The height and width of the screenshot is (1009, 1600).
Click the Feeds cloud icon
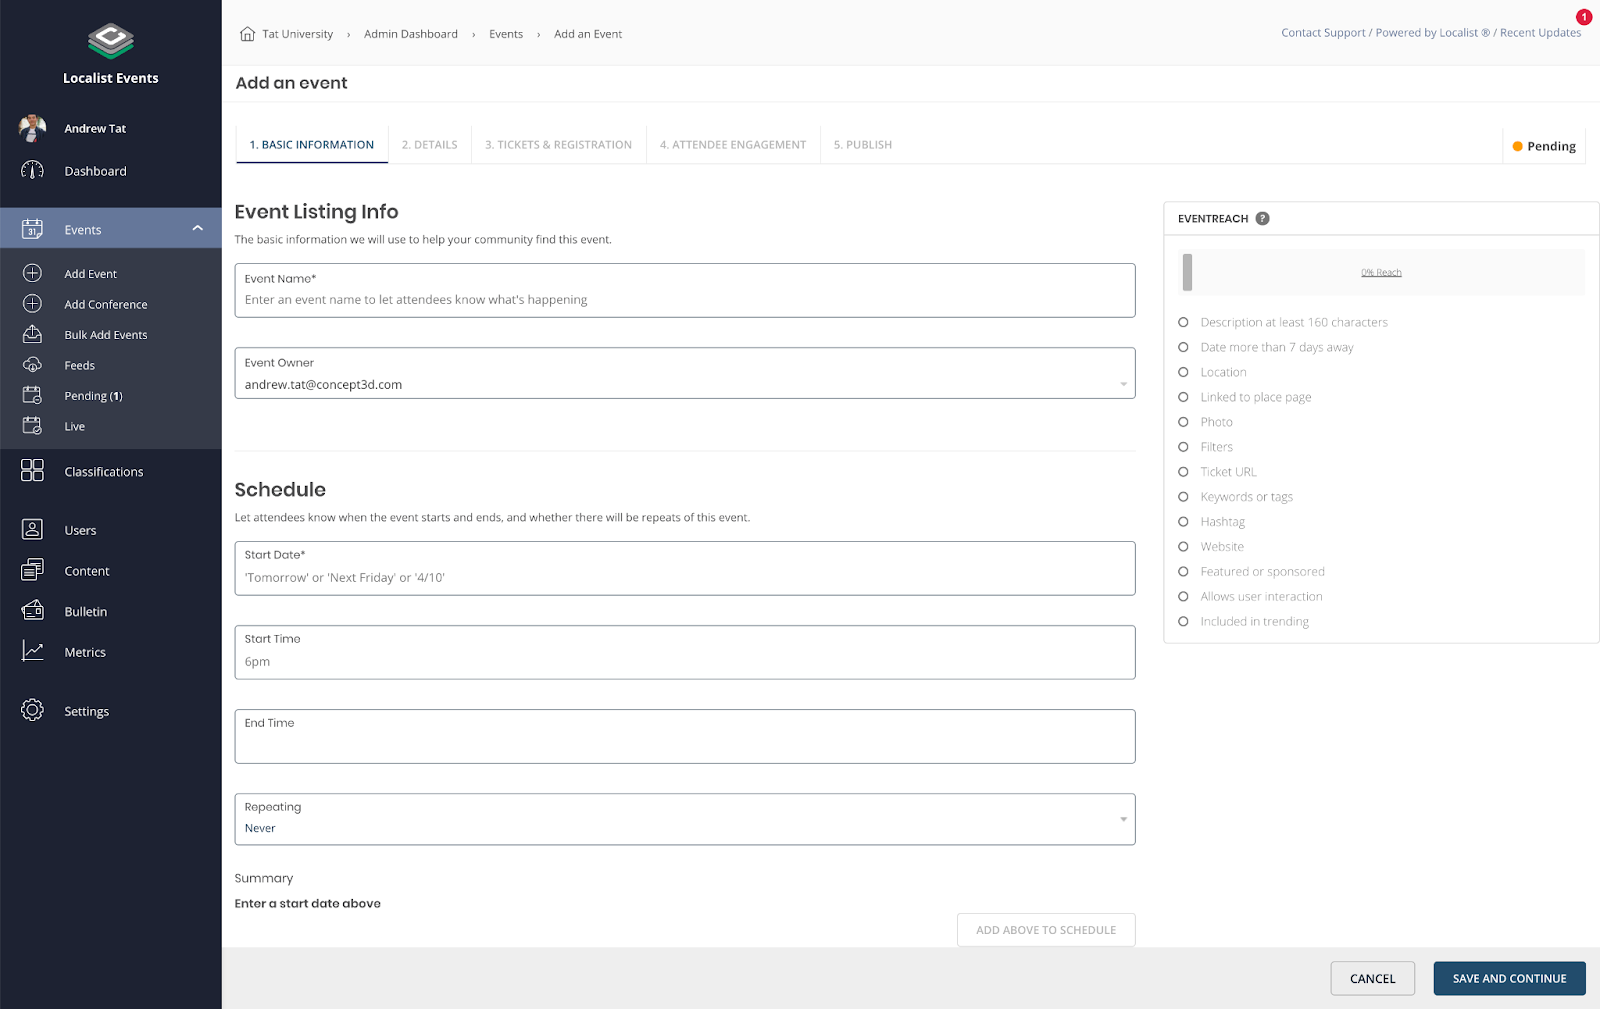pyautogui.click(x=32, y=364)
